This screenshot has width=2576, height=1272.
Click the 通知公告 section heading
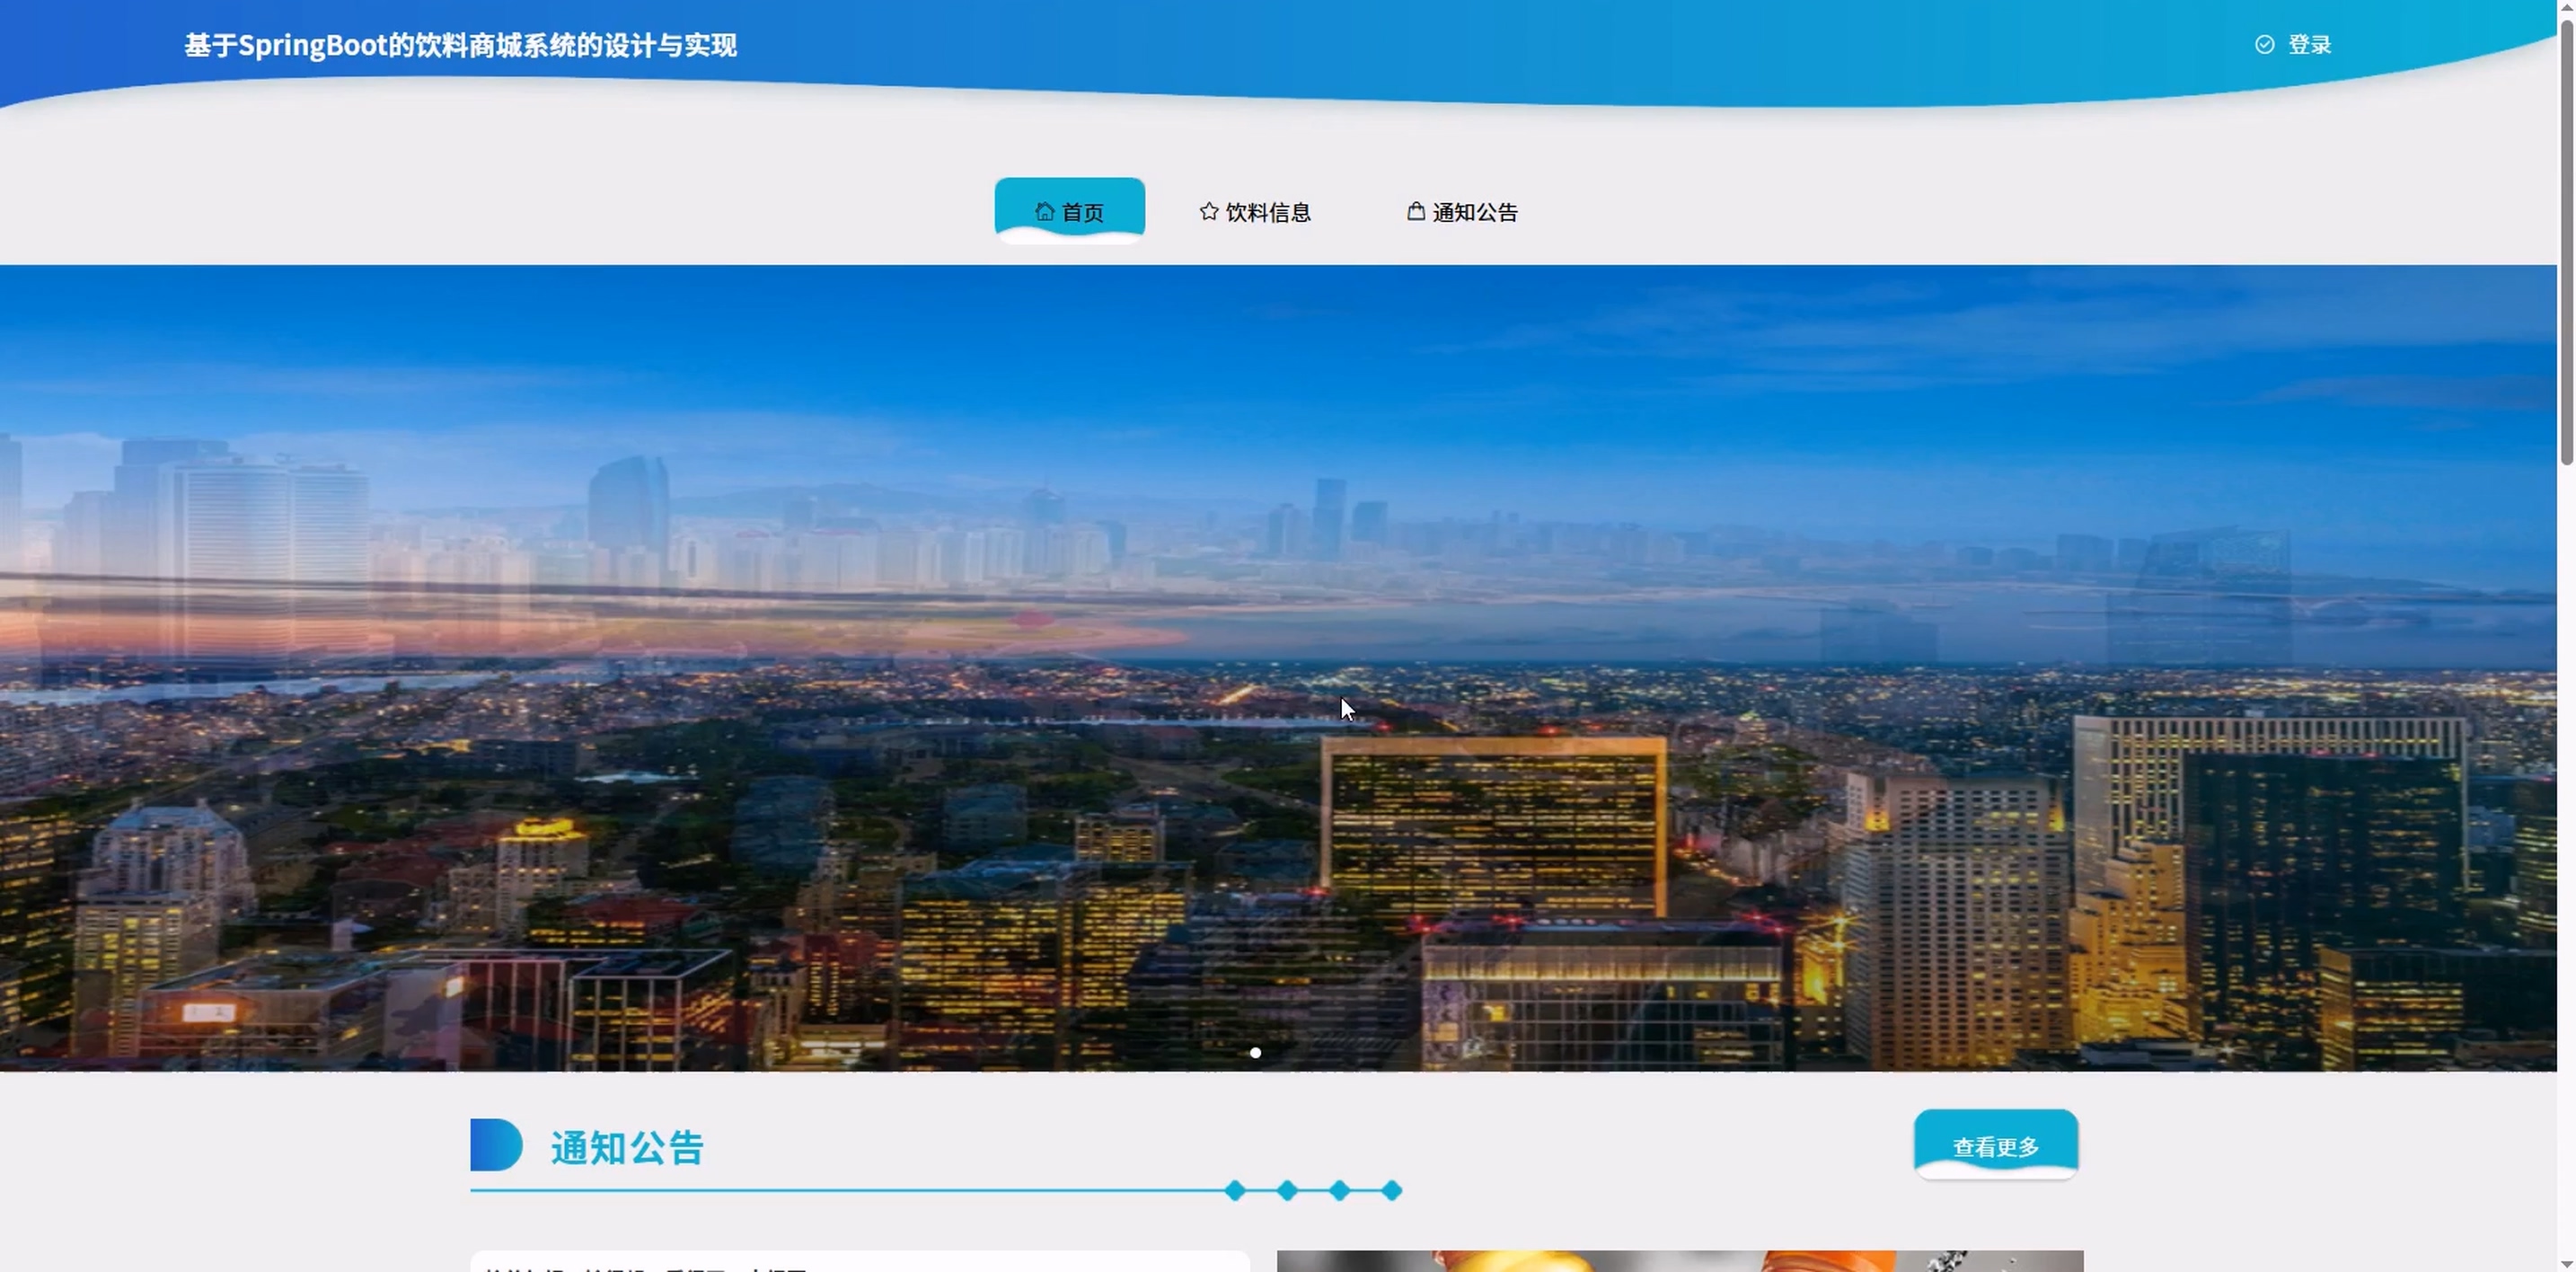[x=627, y=1147]
